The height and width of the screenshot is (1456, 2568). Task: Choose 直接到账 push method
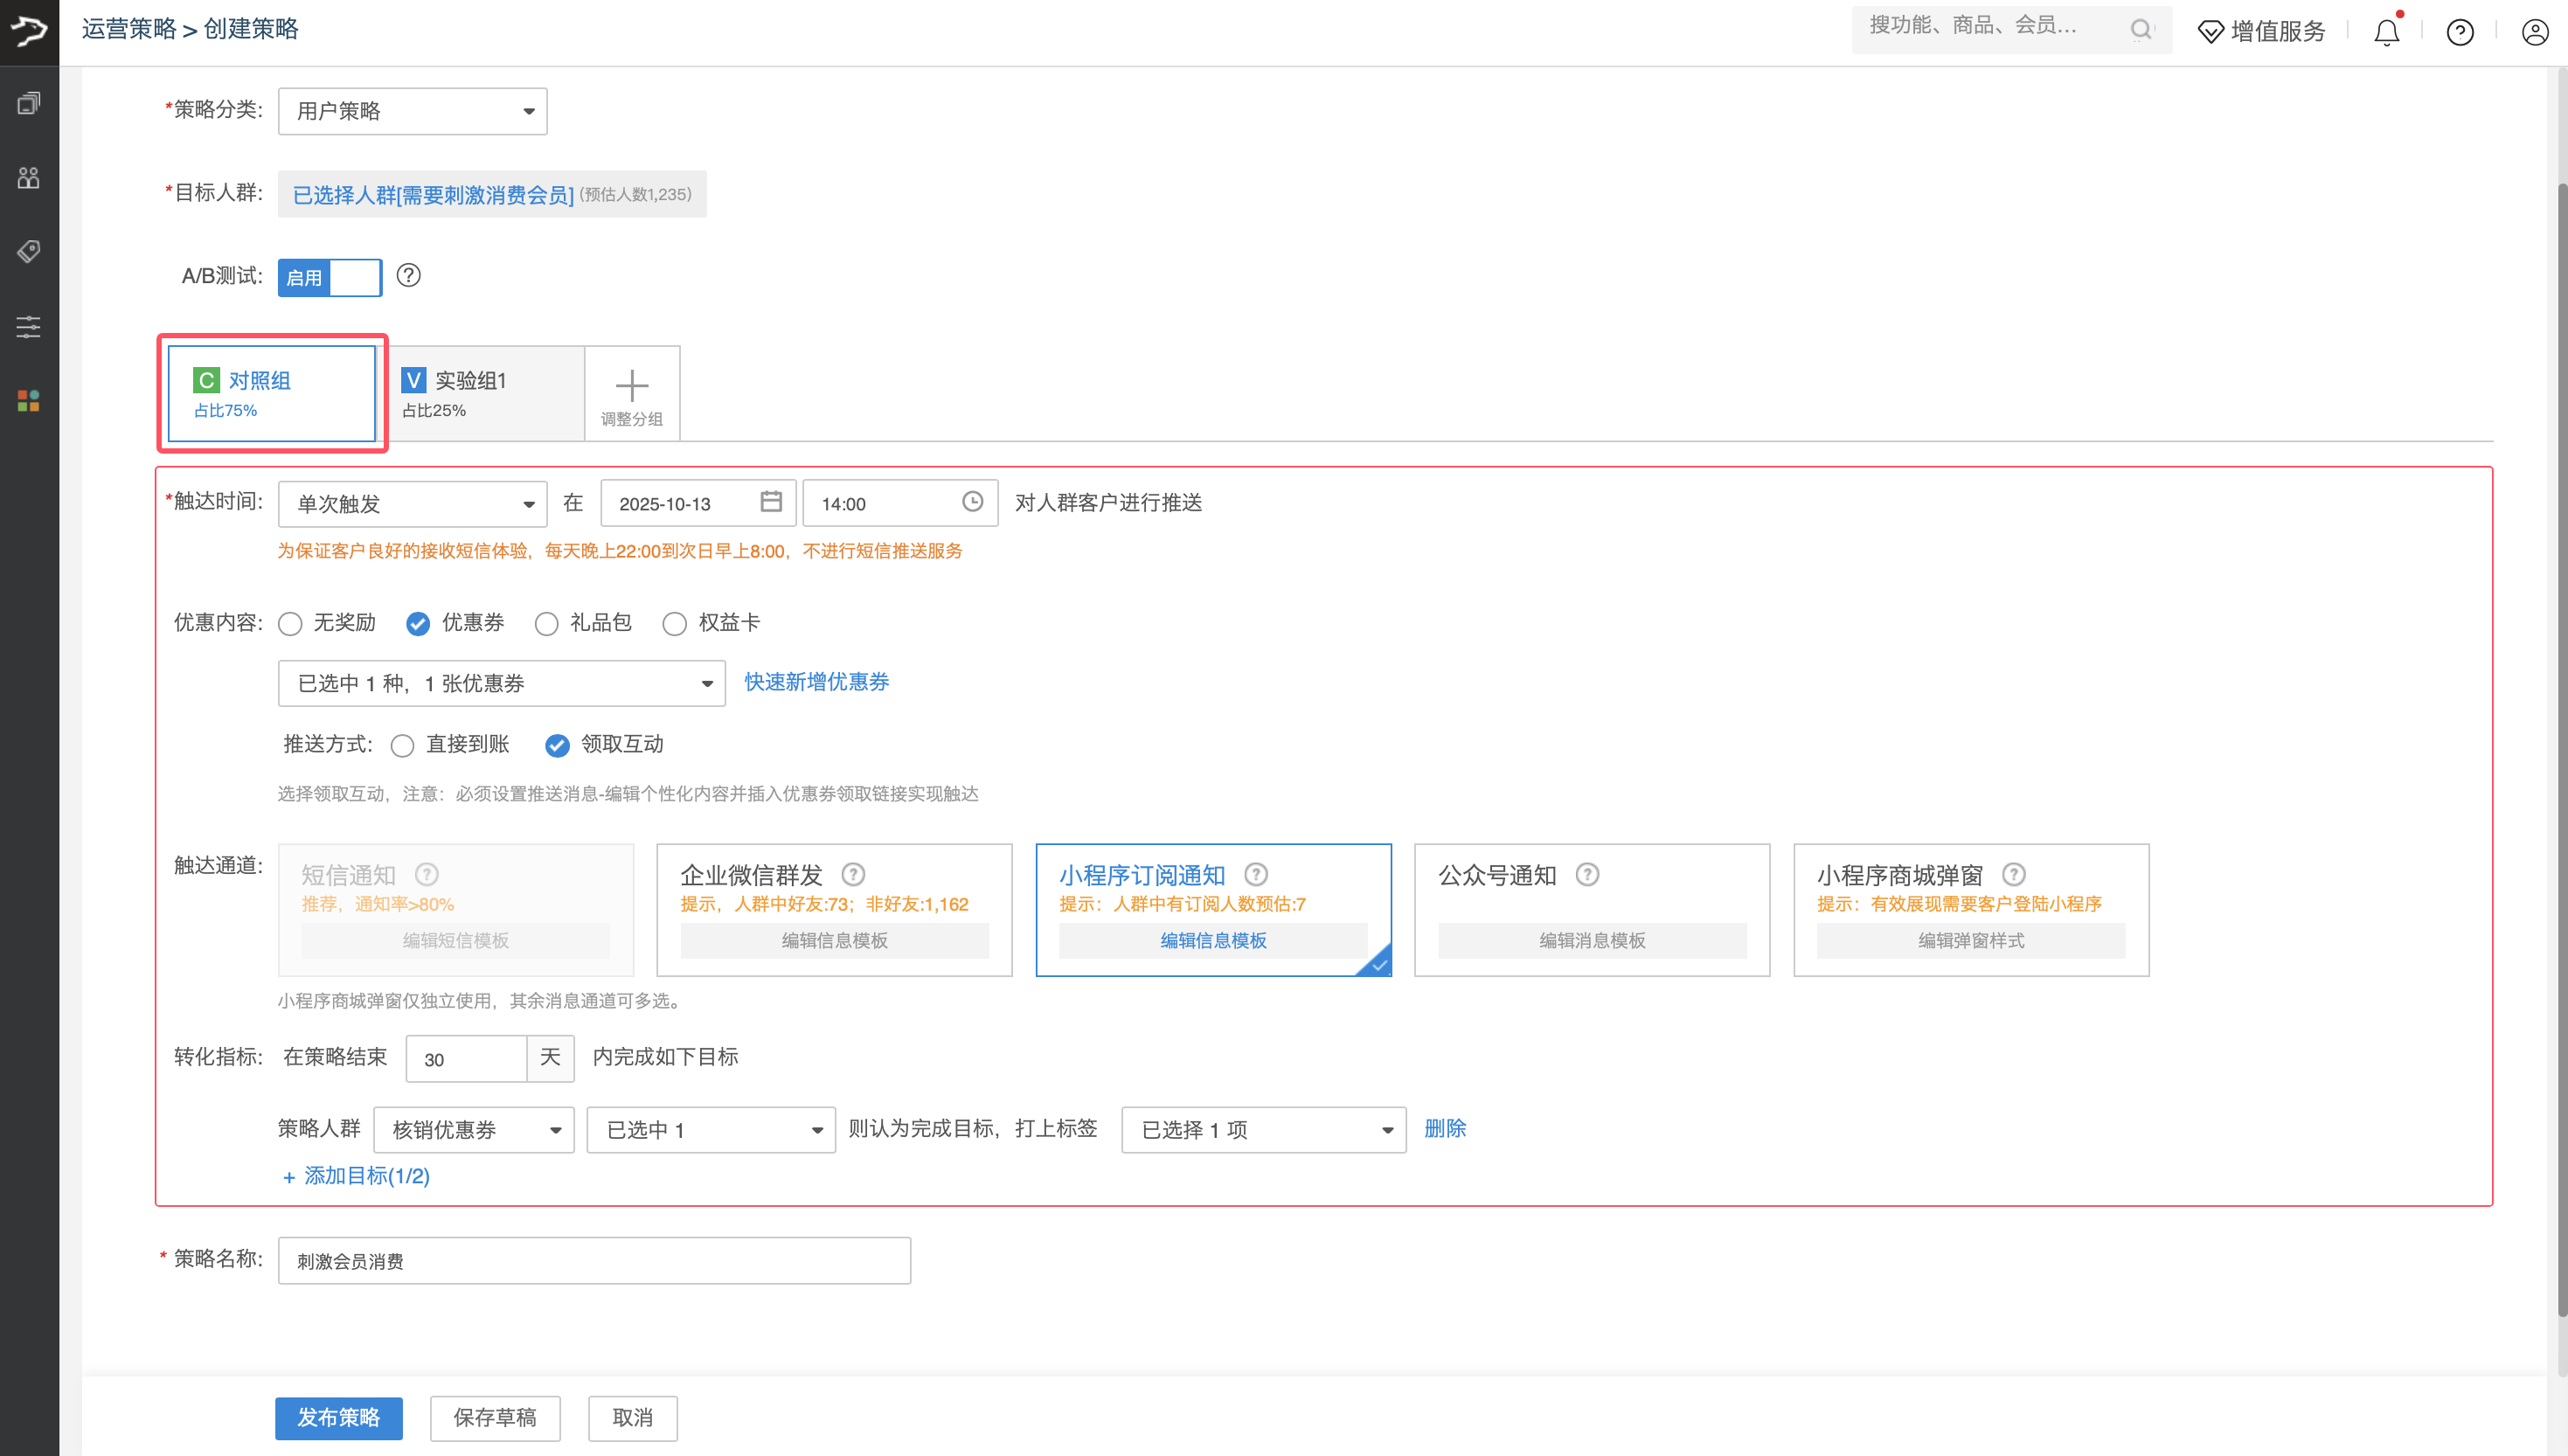pyautogui.click(x=403, y=746)
